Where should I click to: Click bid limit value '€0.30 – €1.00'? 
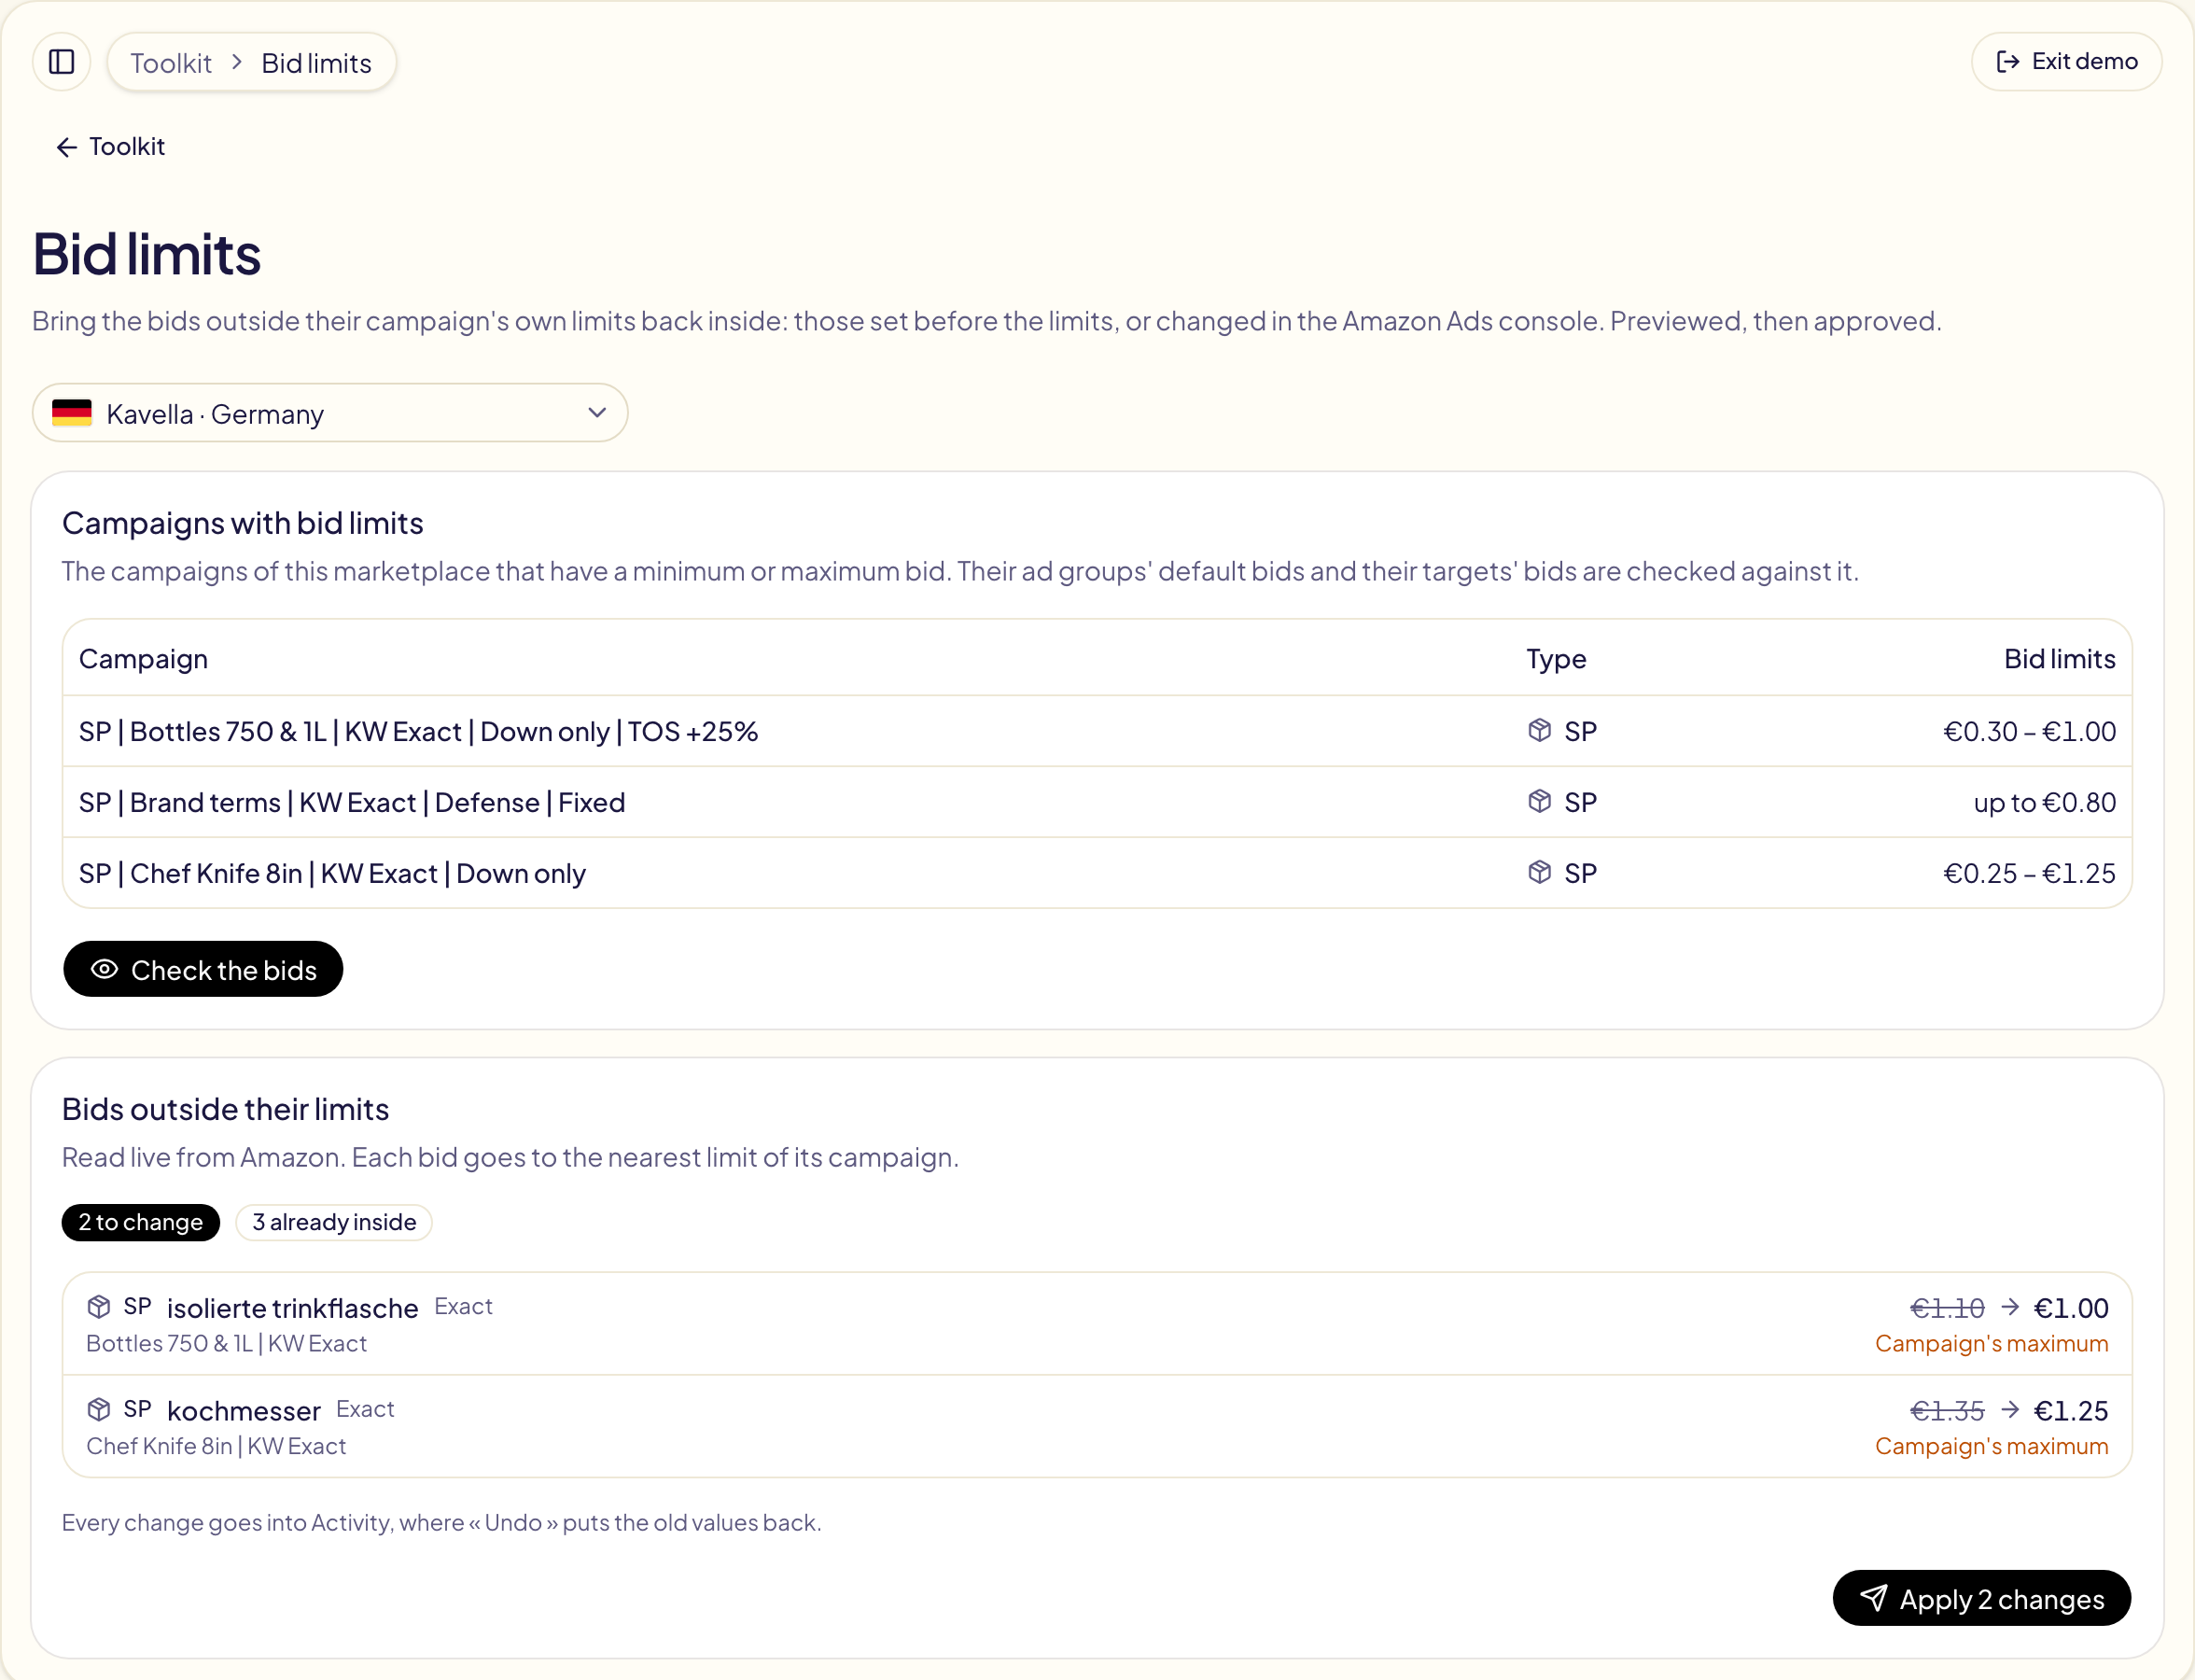coord(2029,731)
